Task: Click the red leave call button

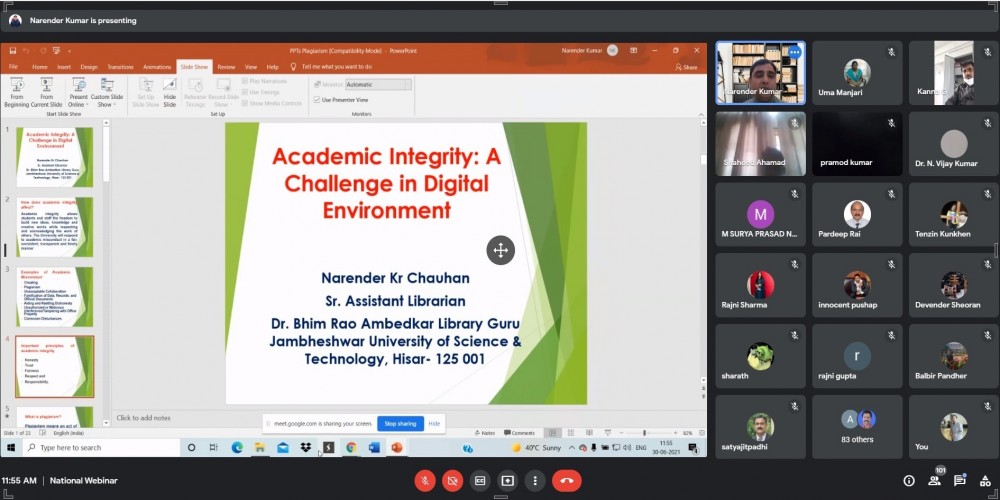Action: click(x=567, y=480)
